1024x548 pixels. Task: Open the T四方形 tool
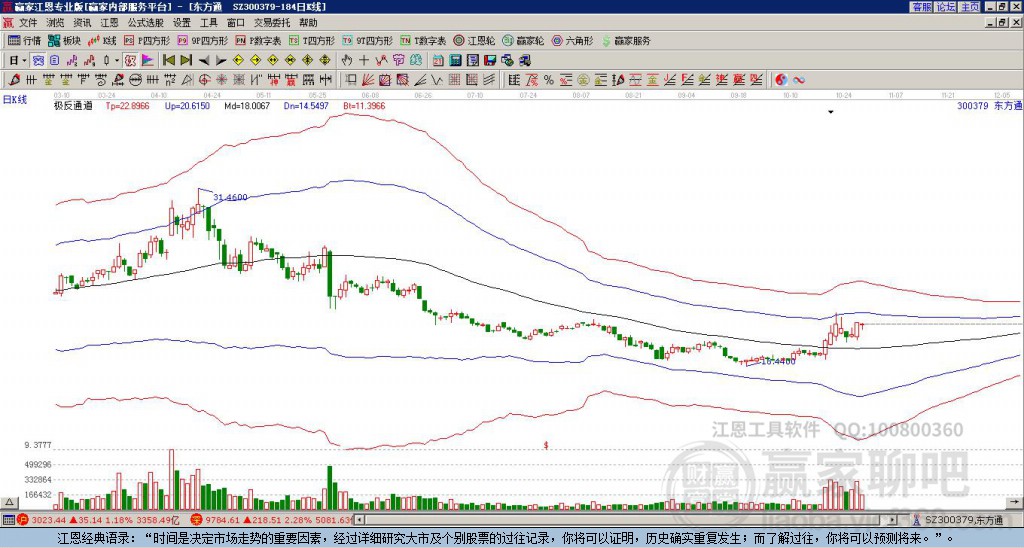coord(312,40)
